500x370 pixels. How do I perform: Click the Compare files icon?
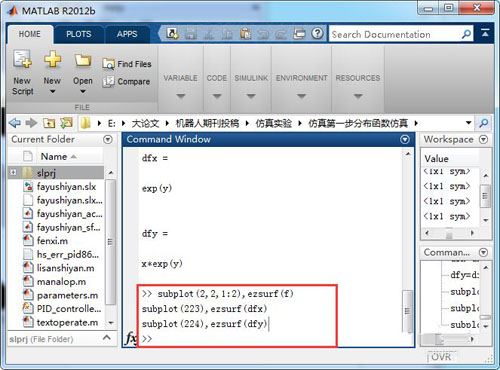click(108, 82)
